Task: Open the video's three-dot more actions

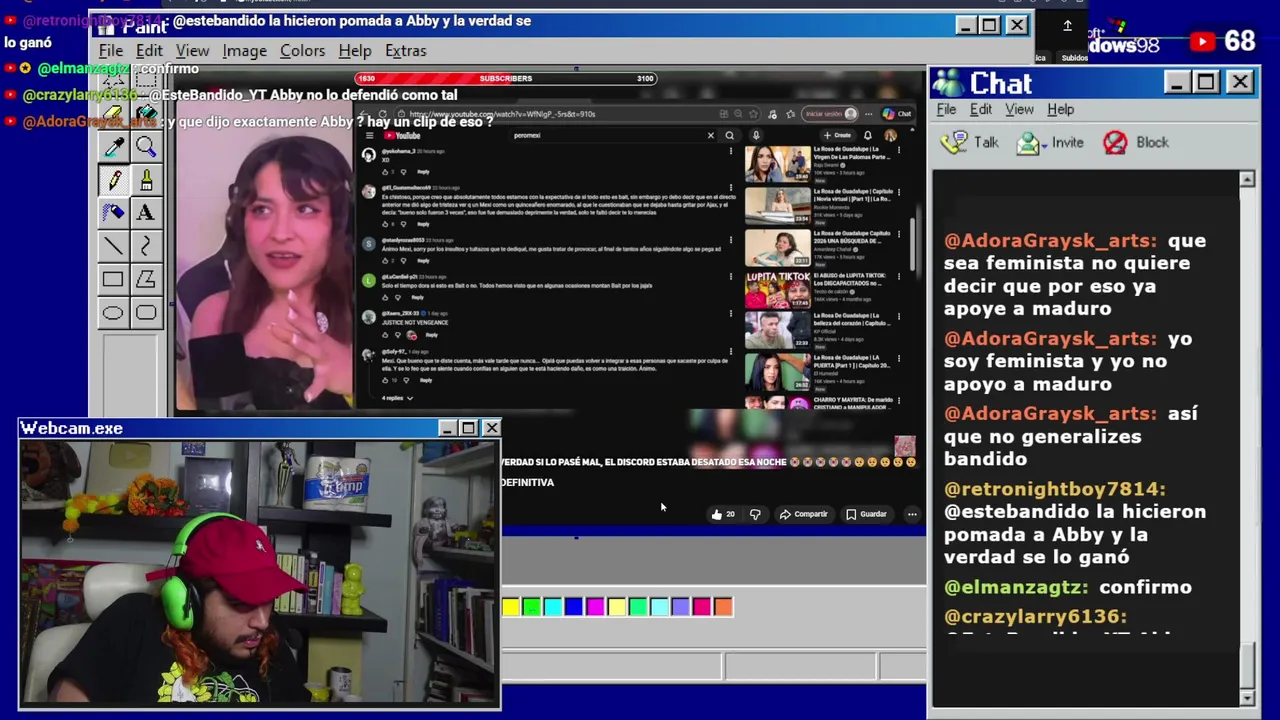Action: (x=912, y=514)
